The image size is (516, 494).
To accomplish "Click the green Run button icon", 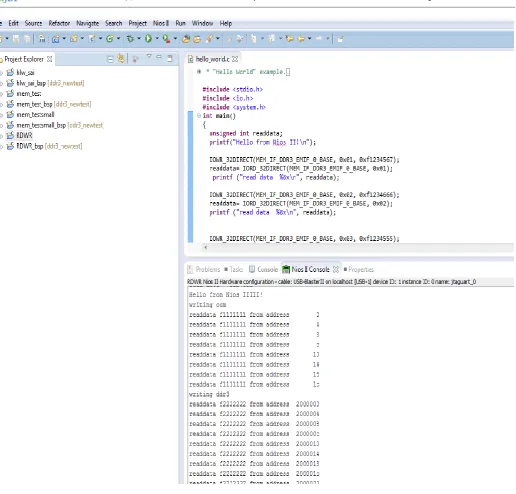I will [x=148, y=39].
